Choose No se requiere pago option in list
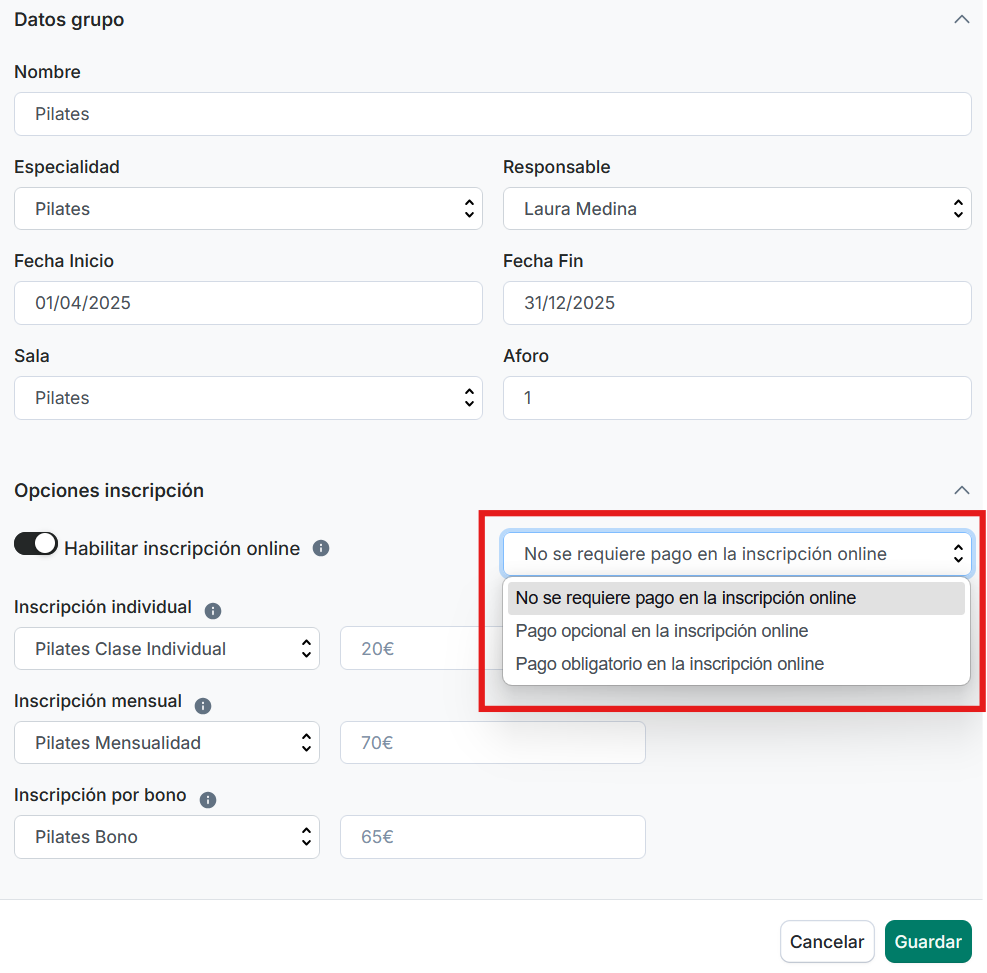This screenshot has height=973, width=987. pos(686,598)
